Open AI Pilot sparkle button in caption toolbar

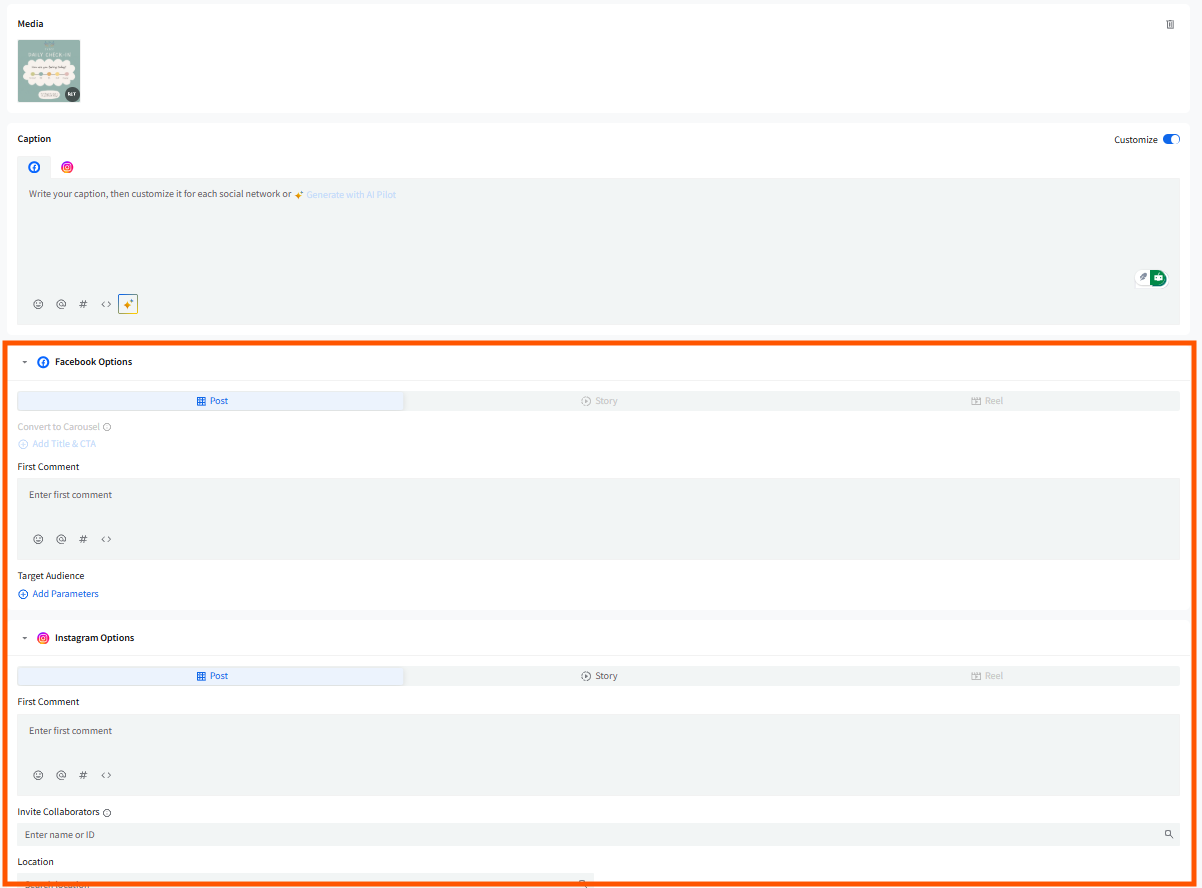[128, 304]
